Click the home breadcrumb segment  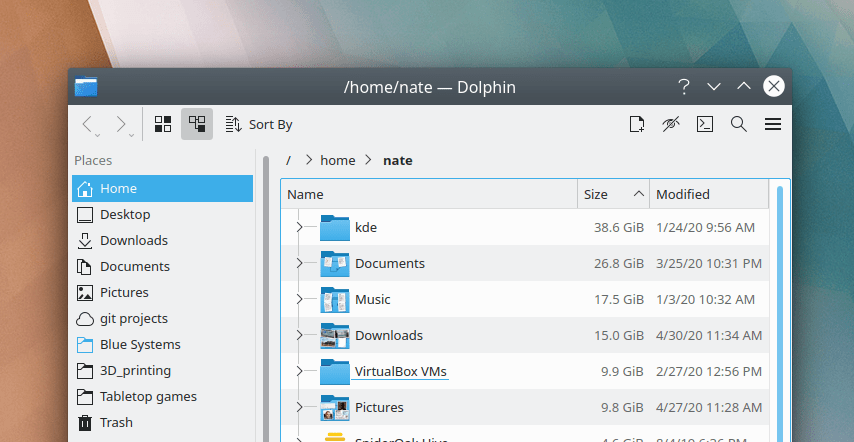tap(337, 160)
